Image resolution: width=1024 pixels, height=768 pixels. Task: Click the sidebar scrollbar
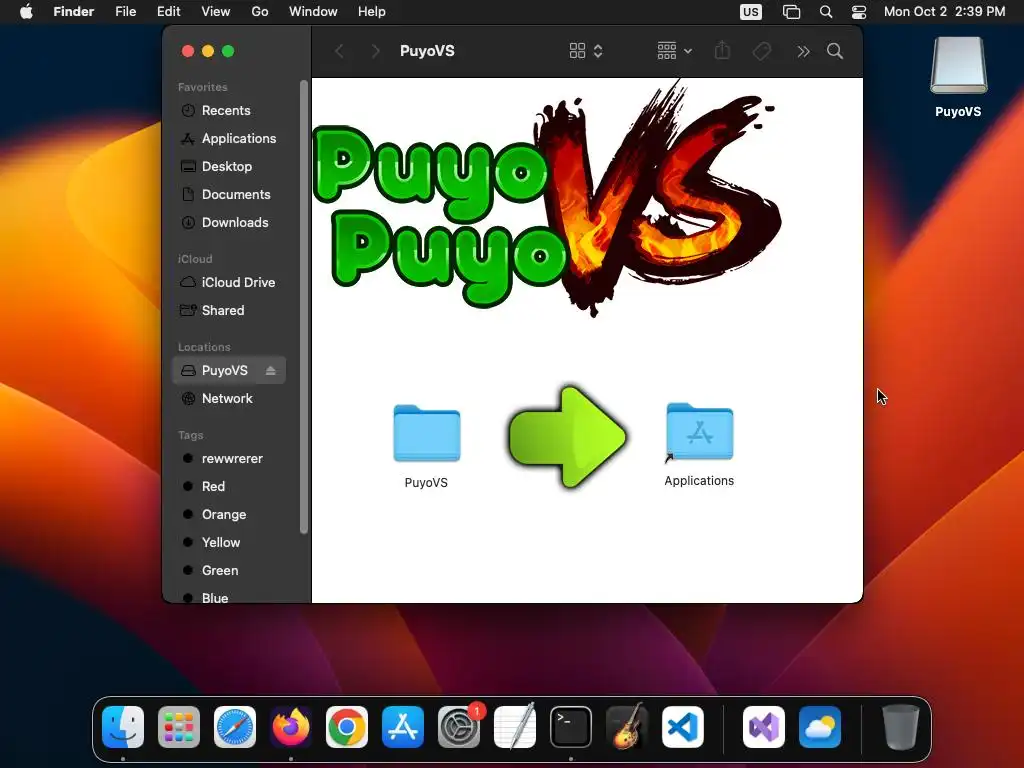click(304, 307)
